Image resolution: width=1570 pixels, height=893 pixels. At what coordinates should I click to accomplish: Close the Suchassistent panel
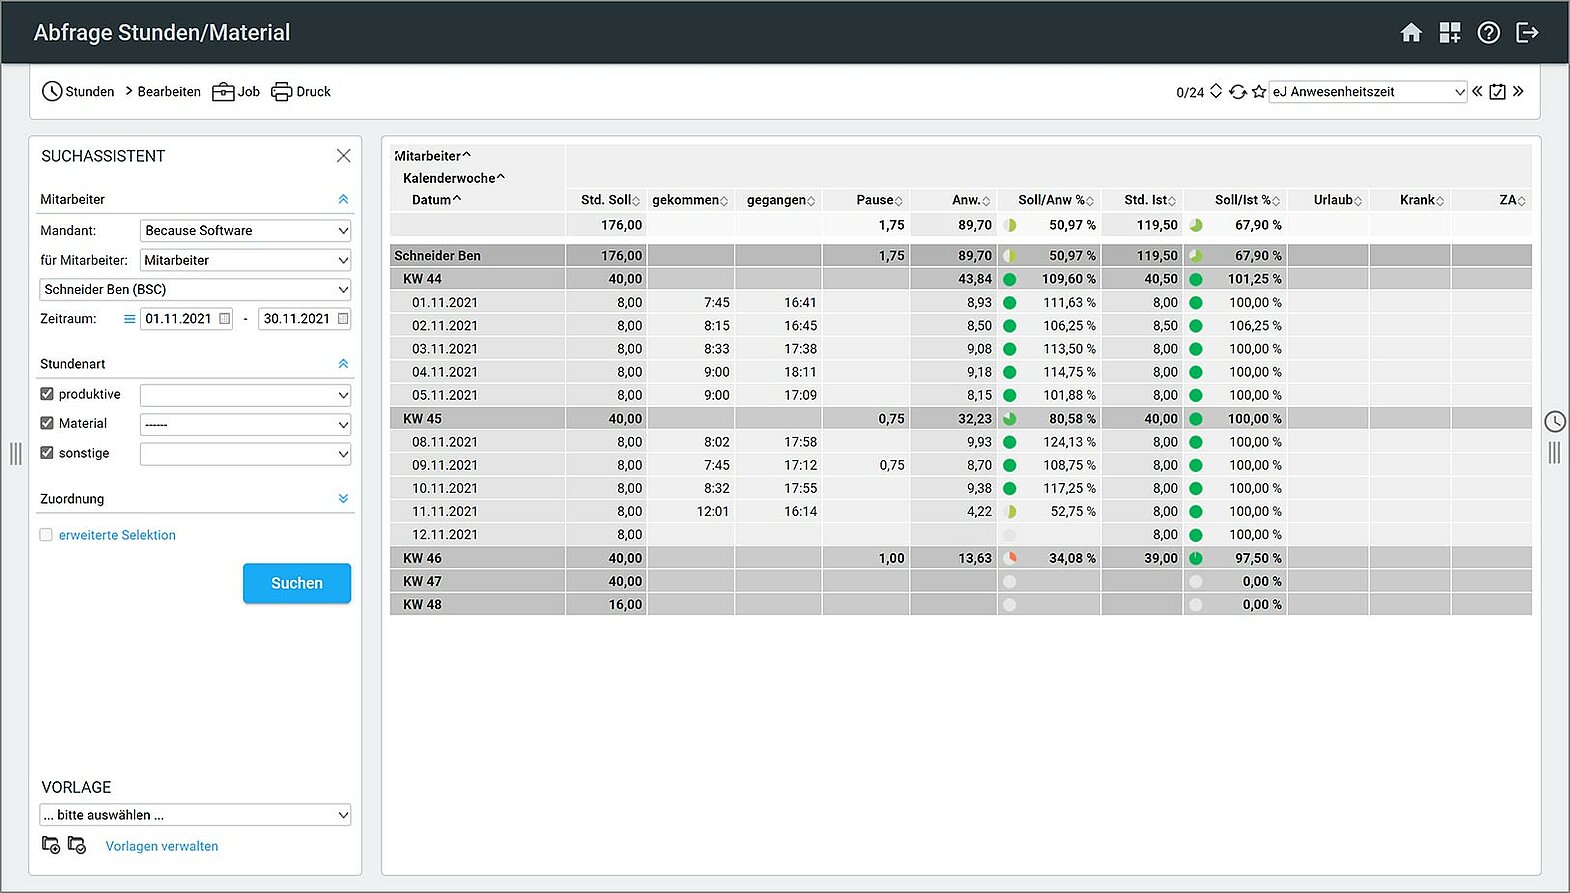click(343, 156)
